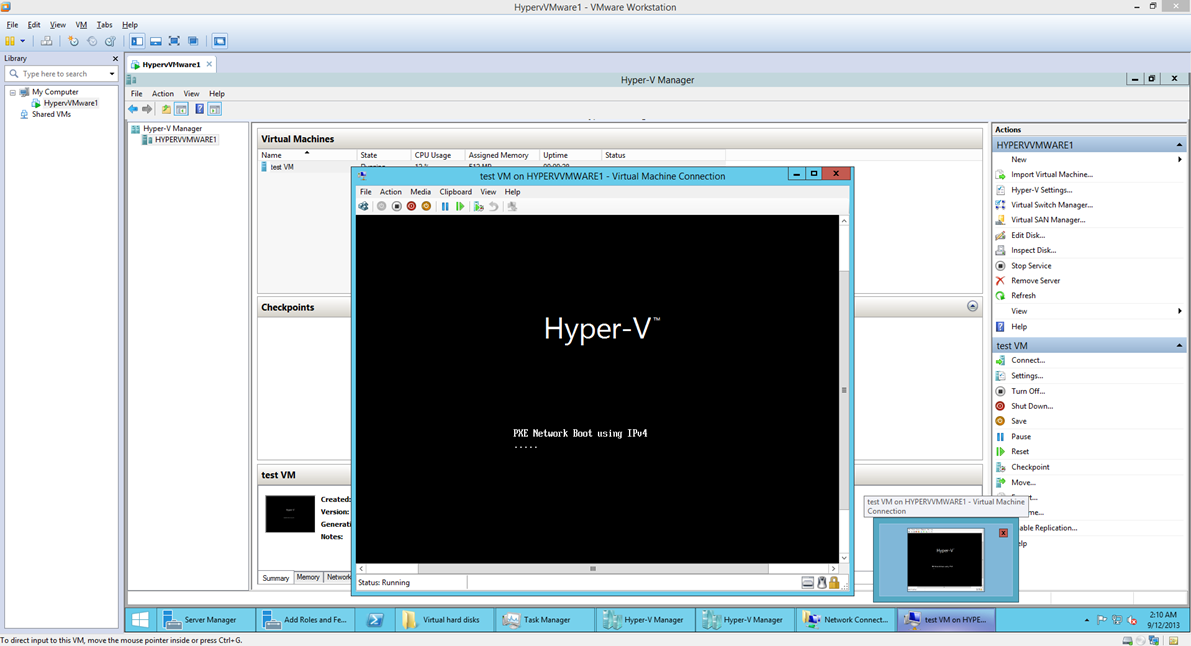Expand the New submenu in Actions
Viewport: 1191px width, 646px height.
(1180, 160)
